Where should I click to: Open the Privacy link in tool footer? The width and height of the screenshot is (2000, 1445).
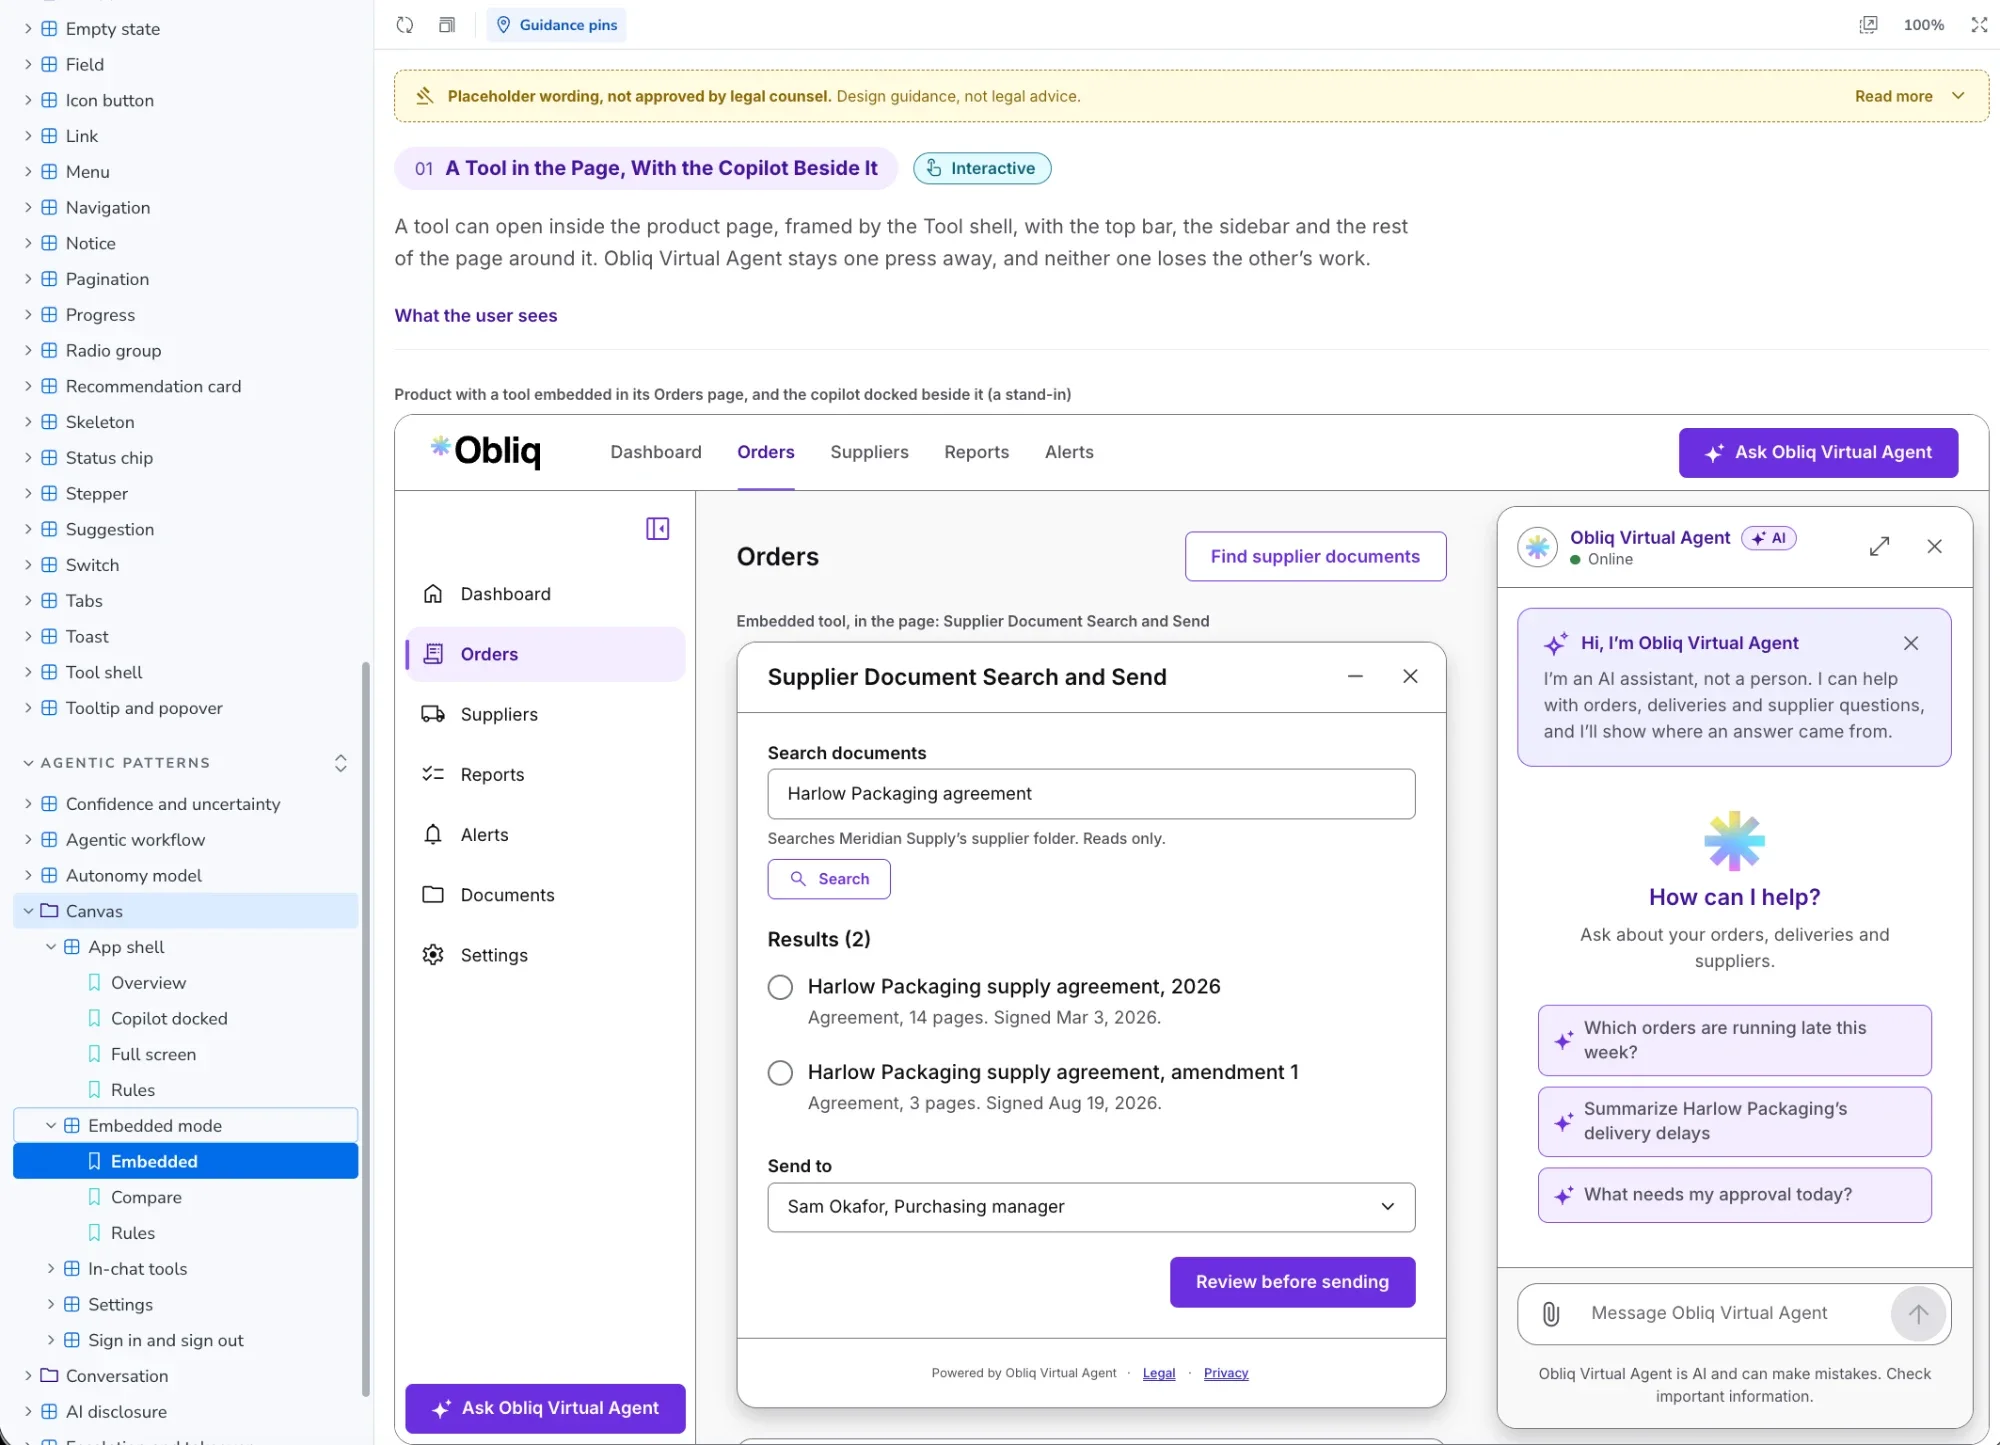click(1226, 1373)
